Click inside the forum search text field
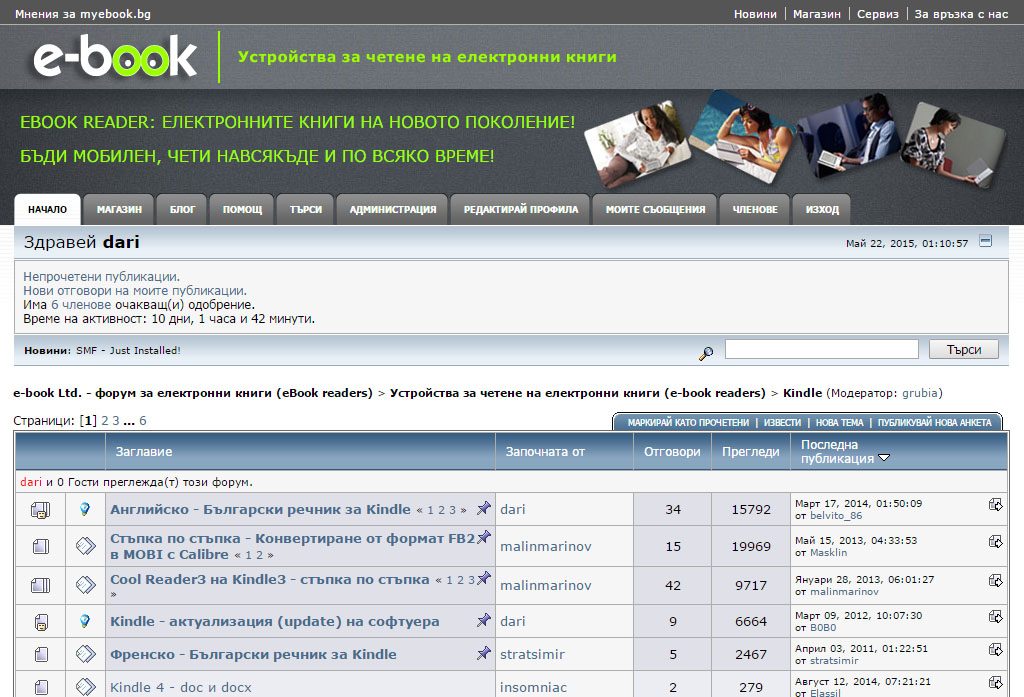Viewport: 1024px width, 697px height. [x=821, y=350]
